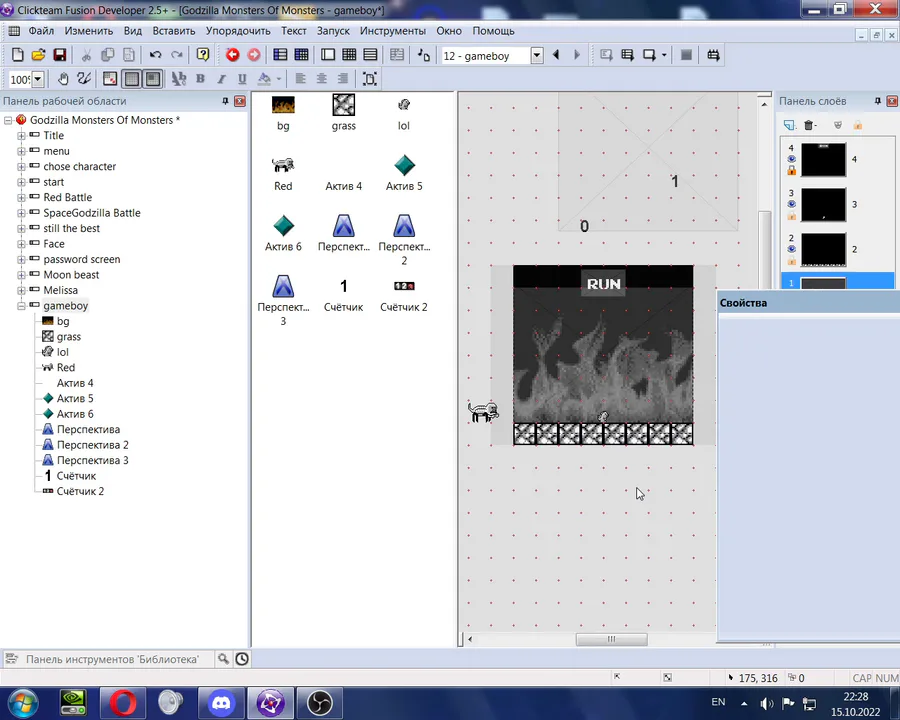Click the horizontal scrollbar of frame editor
Image resolution: width=900 pixels, height=720 pixels.
[611, 639]
